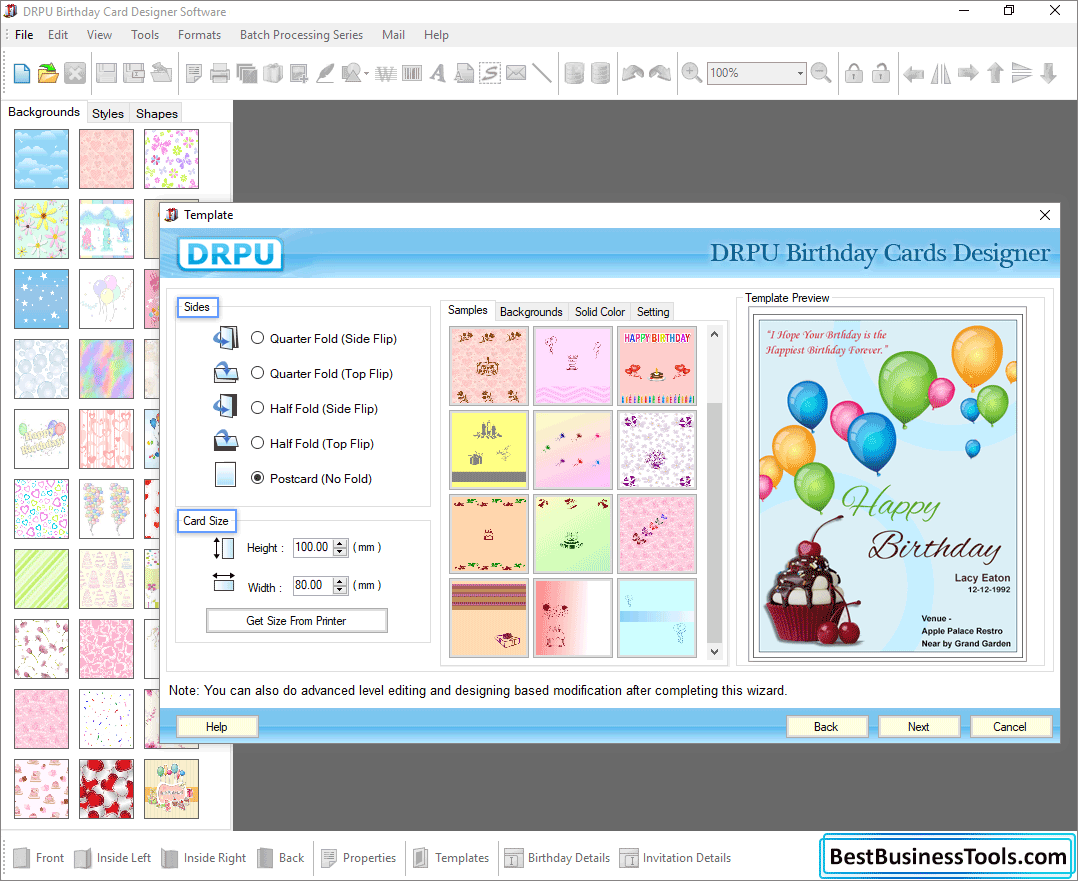Click the Back button in Template dialog

[x=826, y=727]
